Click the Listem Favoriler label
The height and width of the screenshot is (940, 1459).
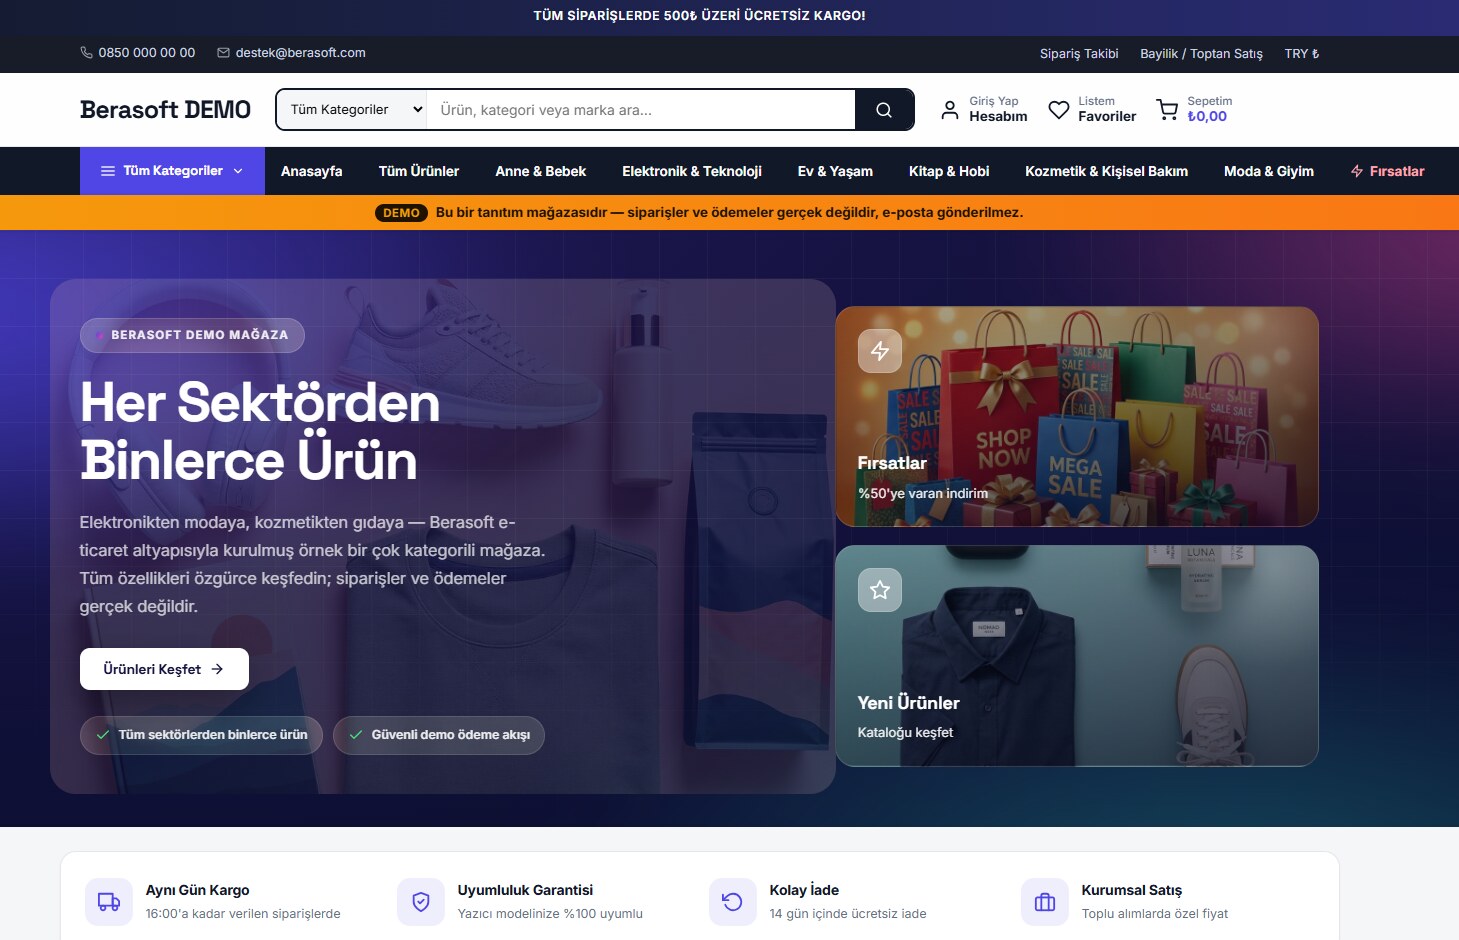pyautogui.click(x=1107, y=109)
